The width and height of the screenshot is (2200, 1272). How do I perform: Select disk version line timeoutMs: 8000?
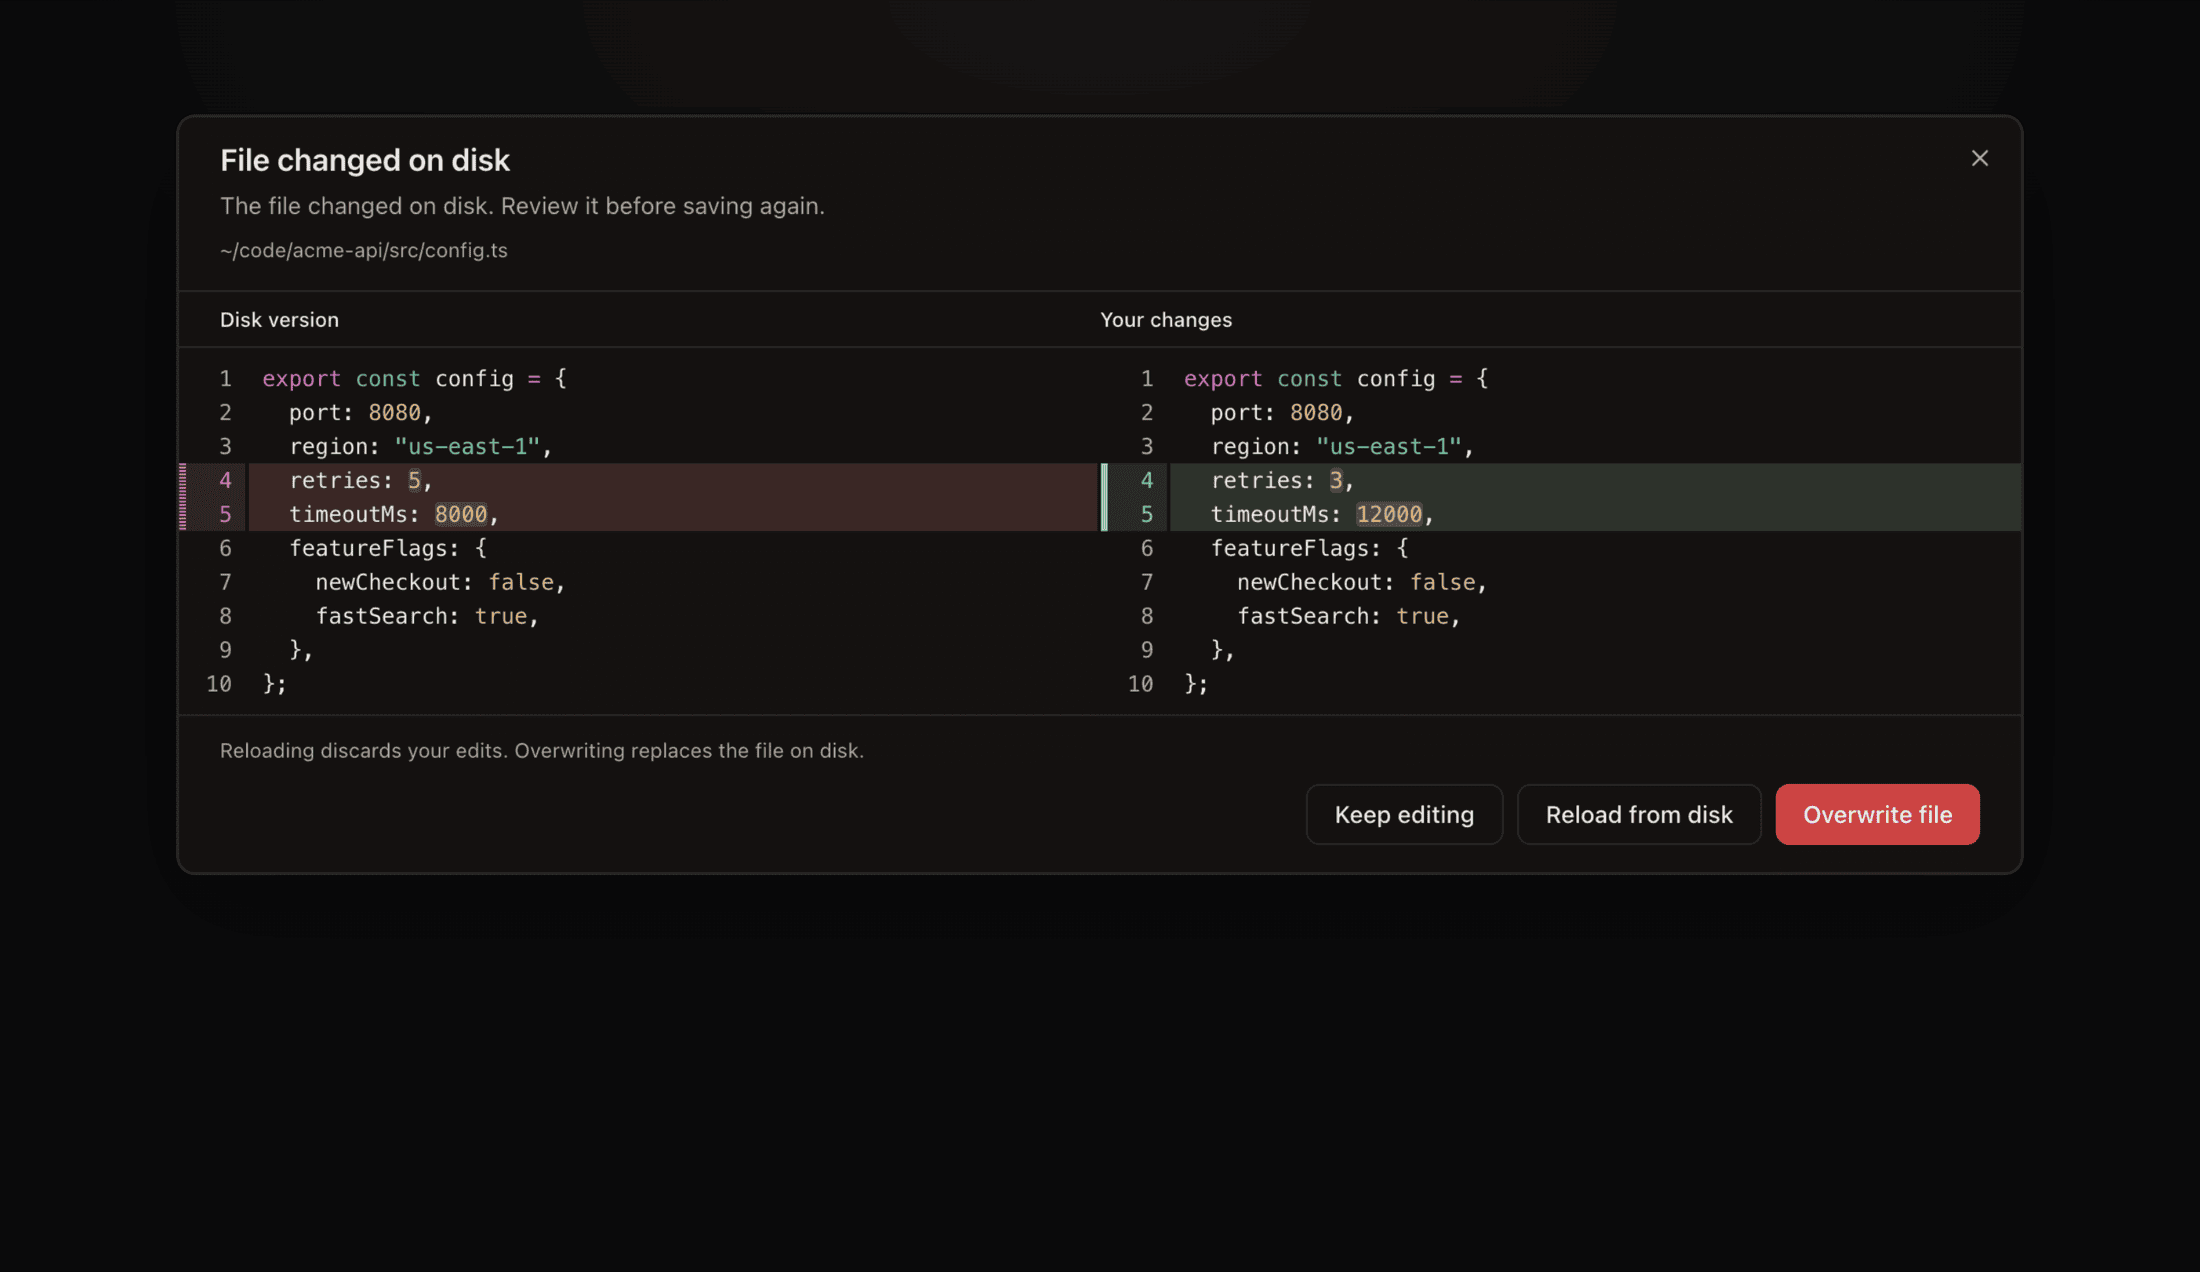pyautogui.click(x=672, y=514)
